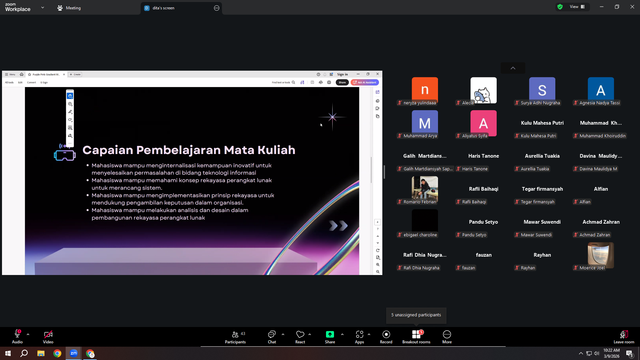Select Muhammad Arya's M avatar
The image size is (640, 360).
tap(425, 122)
